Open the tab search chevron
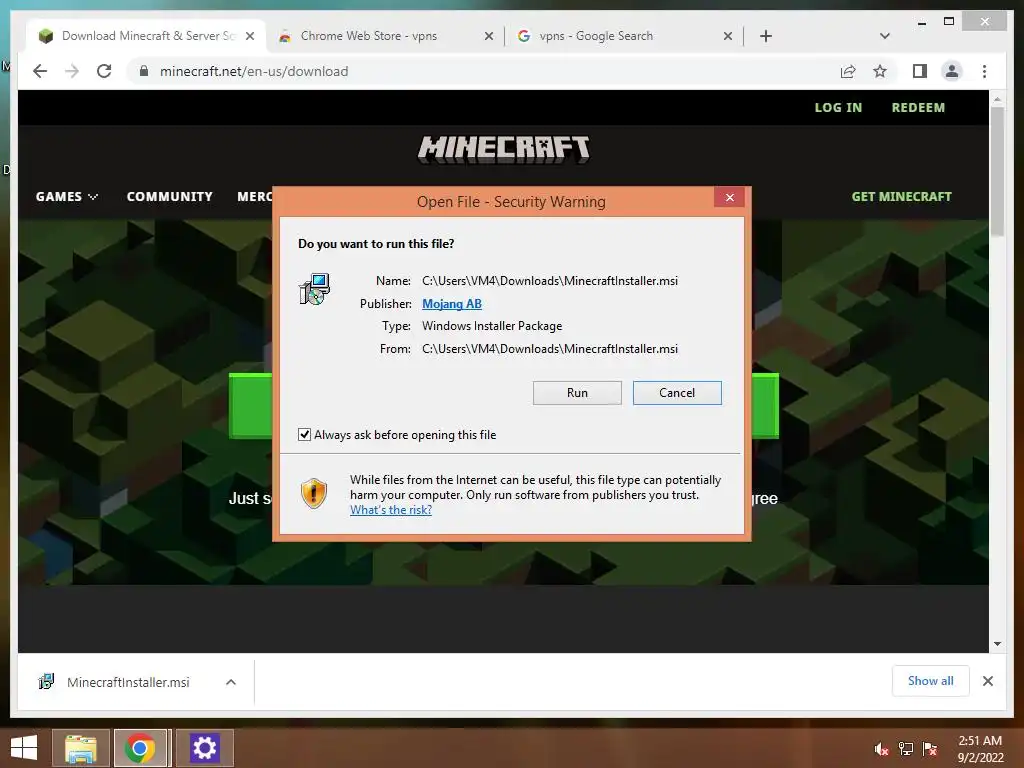 [884, 36]
